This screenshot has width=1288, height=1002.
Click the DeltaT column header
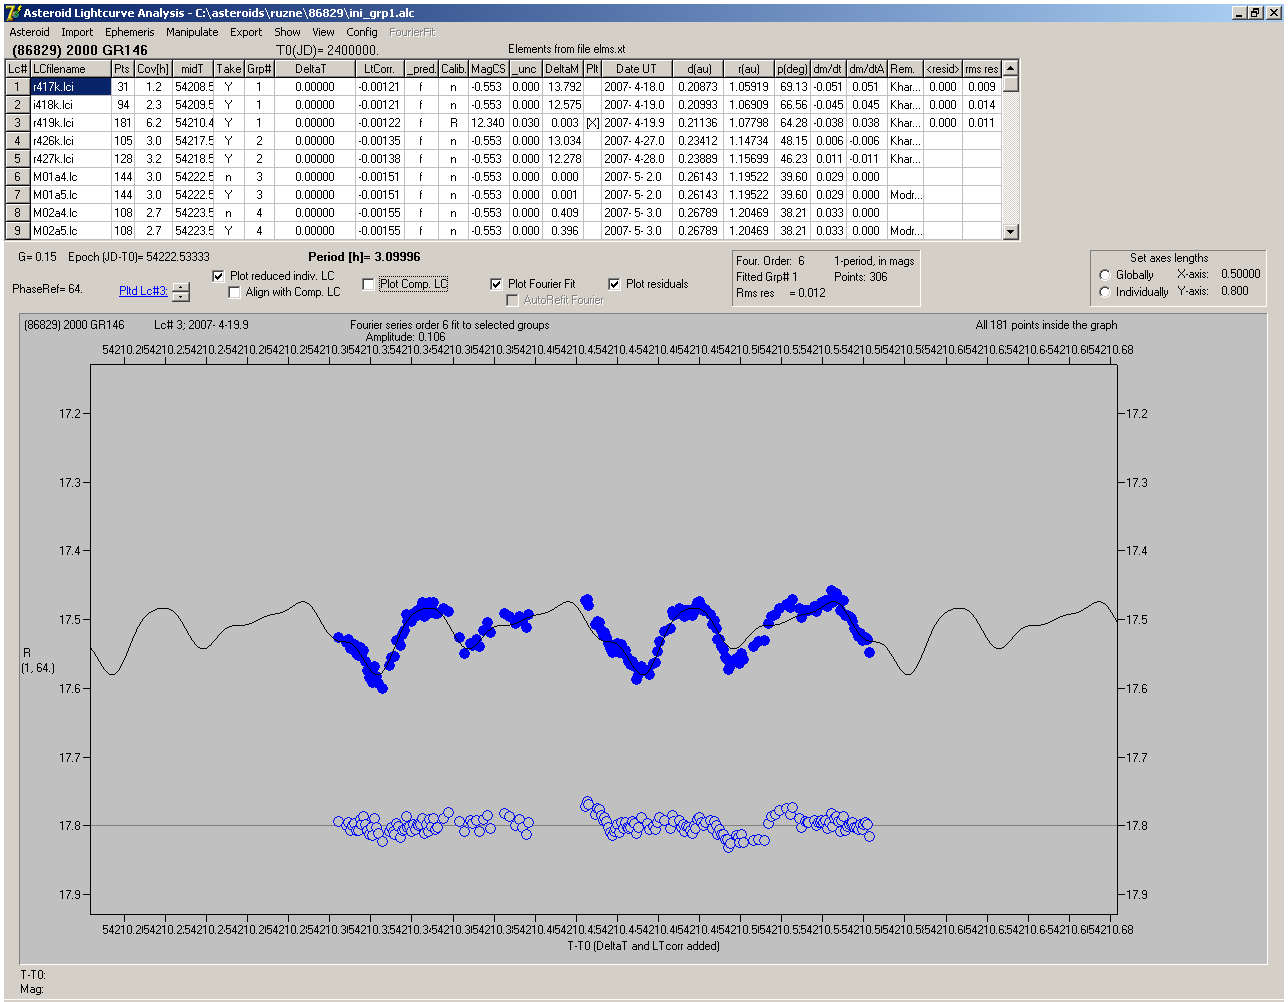tap(314, 69)
